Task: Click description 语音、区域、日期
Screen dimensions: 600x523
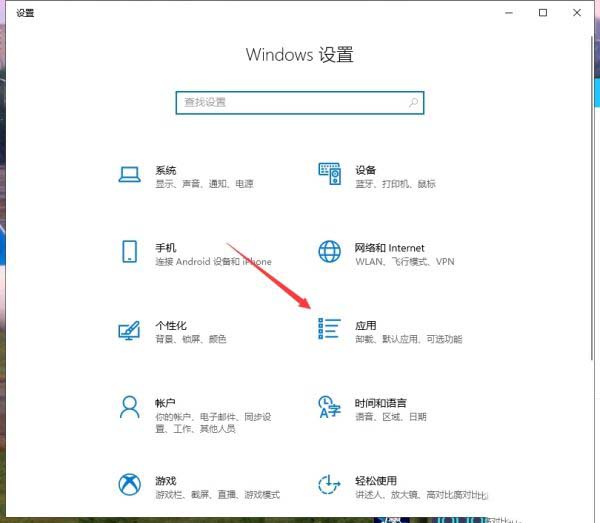Action: tap(391, 417)
